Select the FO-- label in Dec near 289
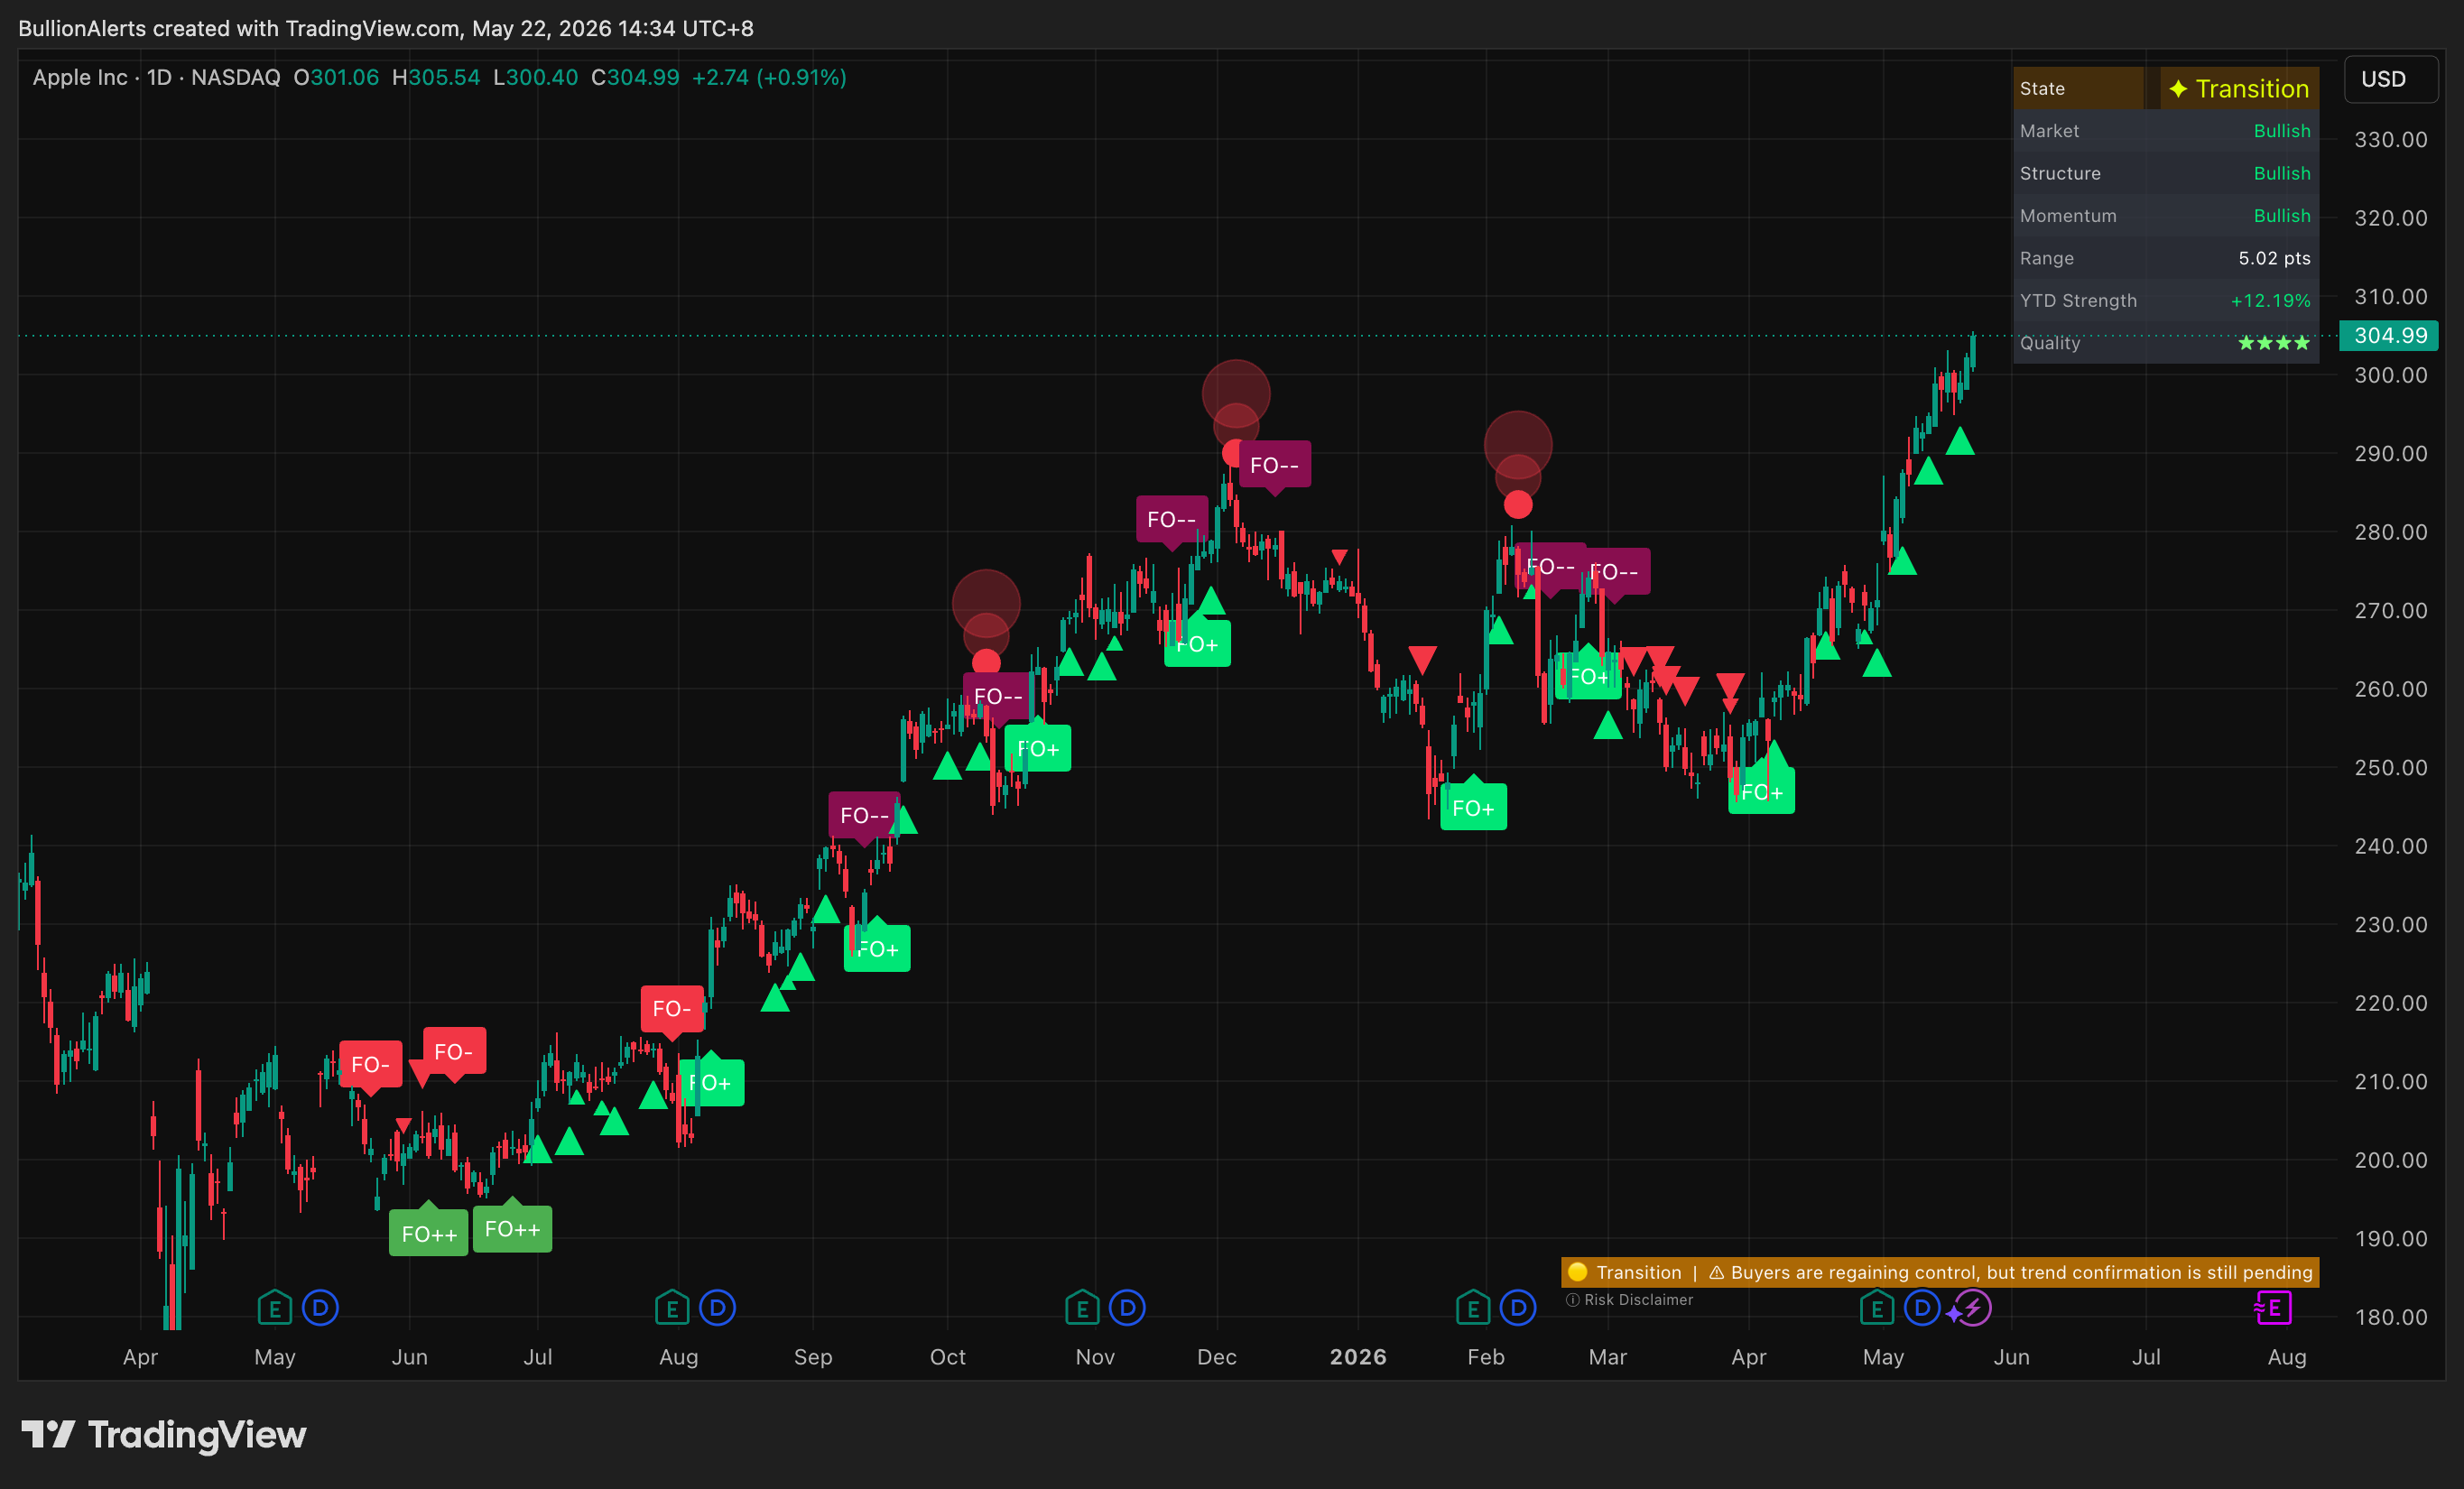The width and height of the screenshot is (2464, 1489). pos(1275,464)
